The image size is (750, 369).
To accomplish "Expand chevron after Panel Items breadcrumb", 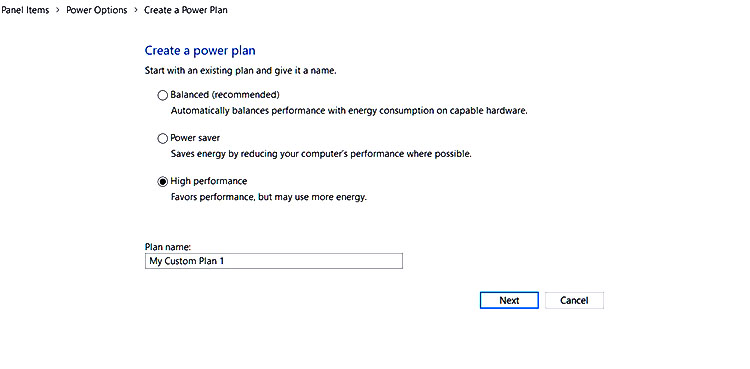I will point(58,10).
